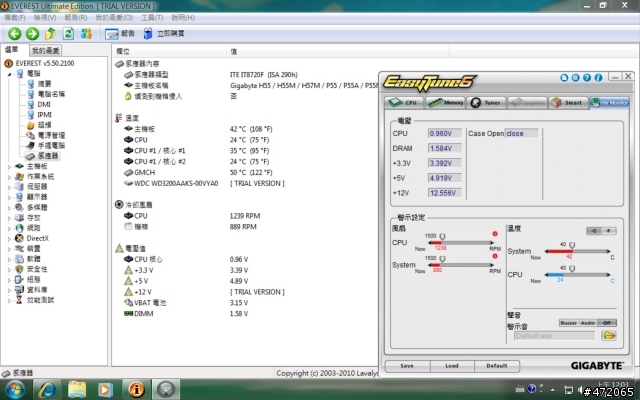The width and height of the screenshot is (640, 400).
Task: Set alert sound to Off
Action: pyautogui.click(x=607, y=323)
